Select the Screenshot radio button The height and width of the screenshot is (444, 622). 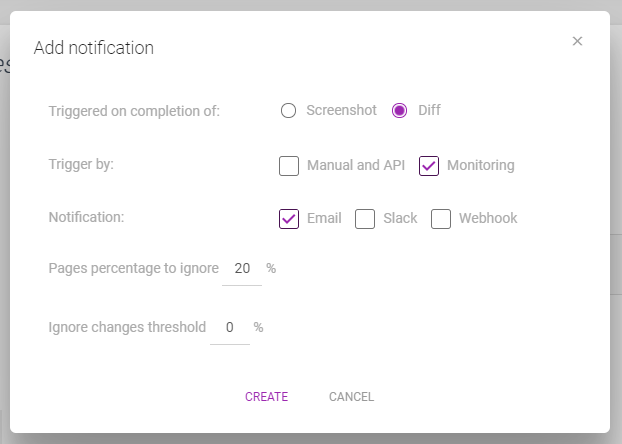point(288,110)
